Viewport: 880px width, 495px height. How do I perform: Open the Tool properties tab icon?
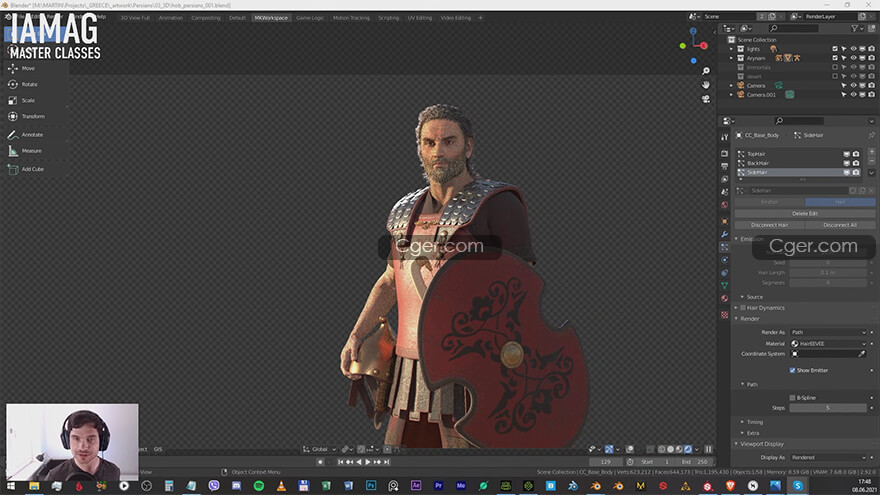tap(725, 136)
